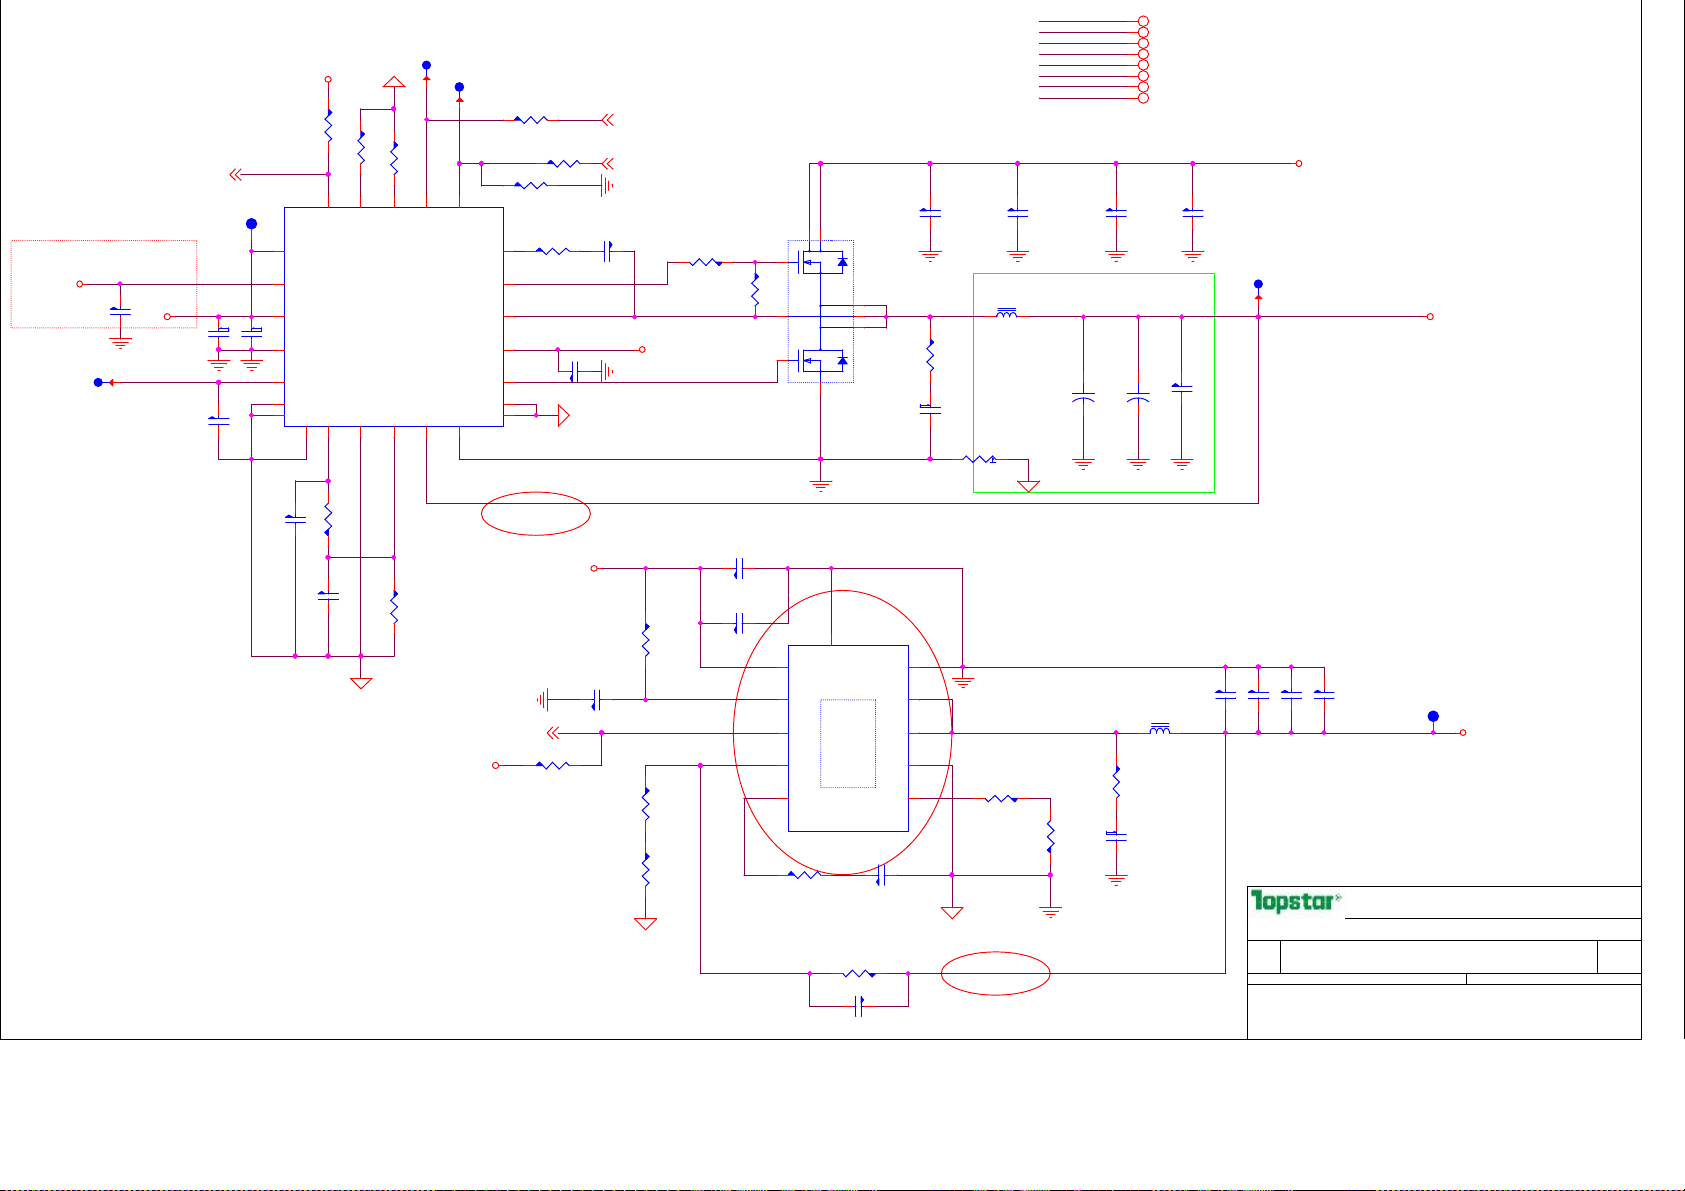This screenshot has width=1685, height=1191.
Task: Click the Topstar logo in the title block
Action: tap(1295, 902)
